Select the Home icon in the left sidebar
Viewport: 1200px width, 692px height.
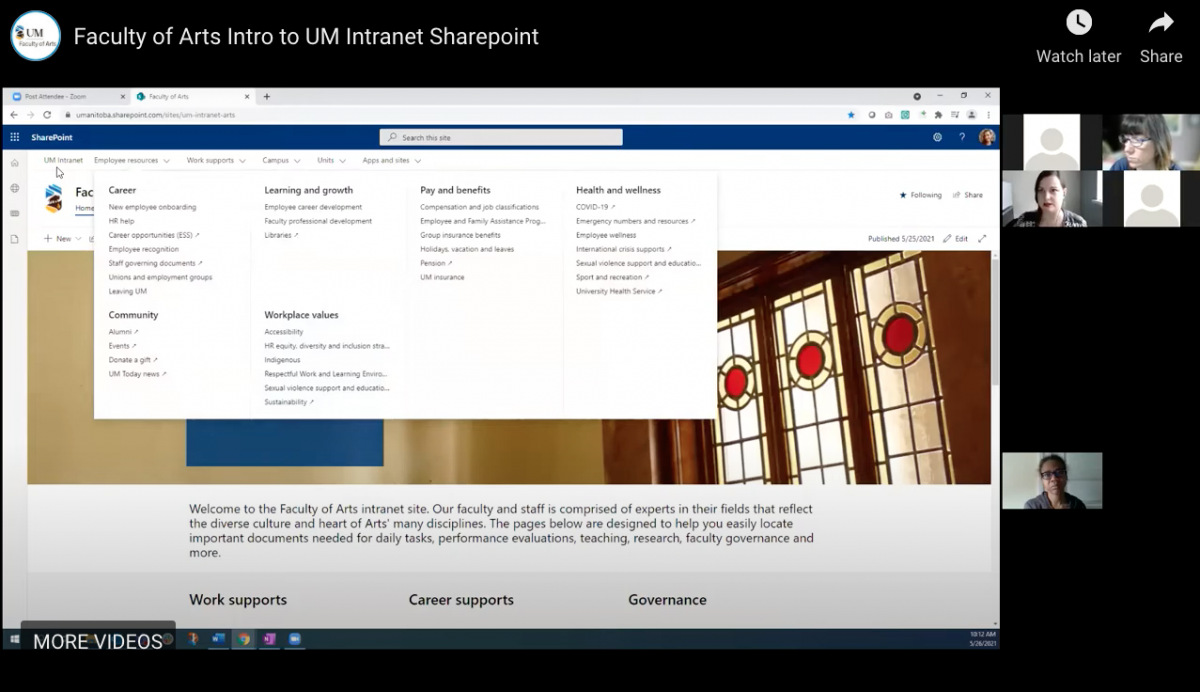(14, 162)
